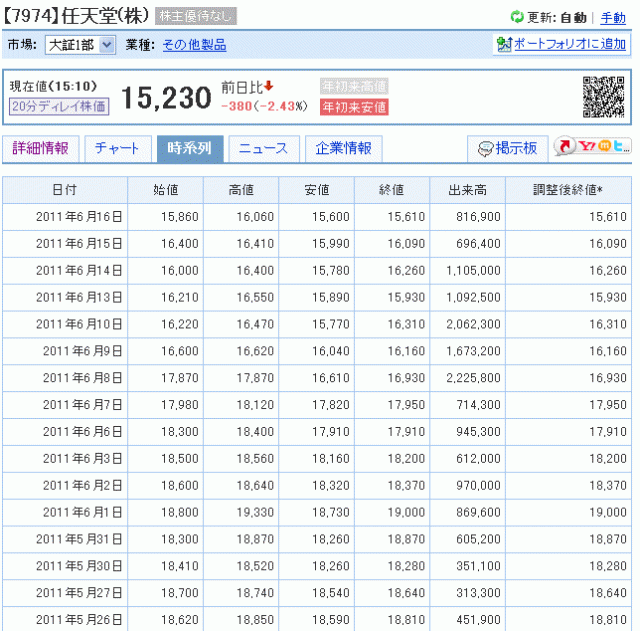Viewport: 640px width, 631px height.
Task: Click the Yahoo Y! bookmark icon
Action: click(x=587, y=145)
